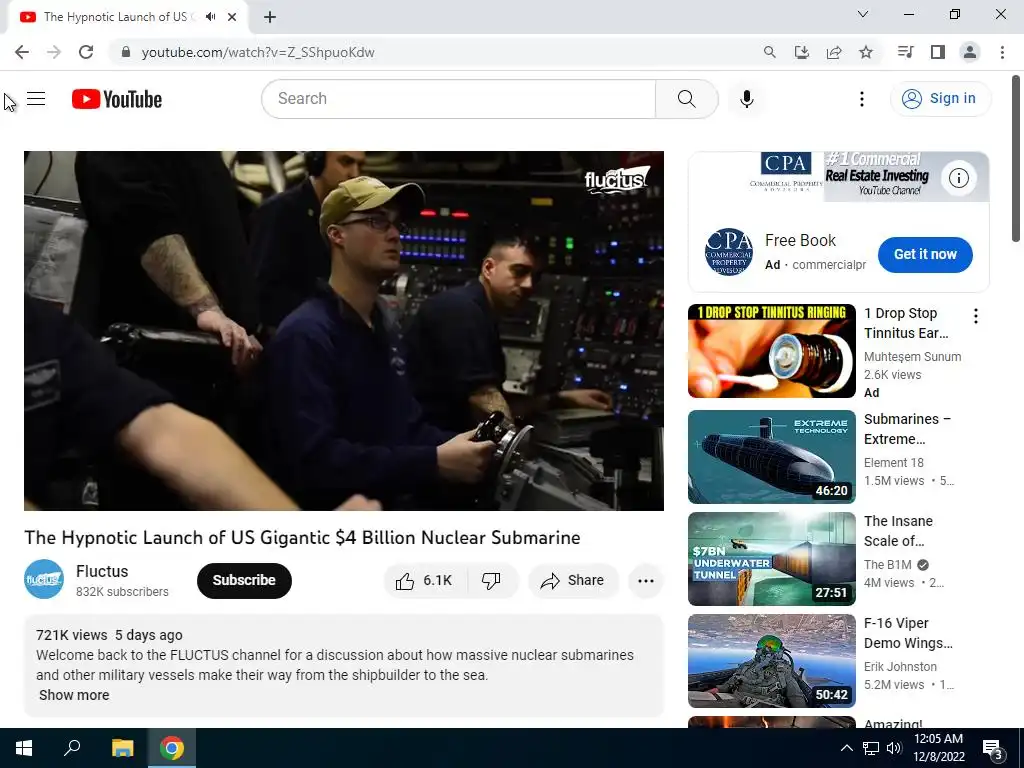Open the Fluctus channel name link
The height and width of the screenshot is (768, 1024).
coord(102,571)
